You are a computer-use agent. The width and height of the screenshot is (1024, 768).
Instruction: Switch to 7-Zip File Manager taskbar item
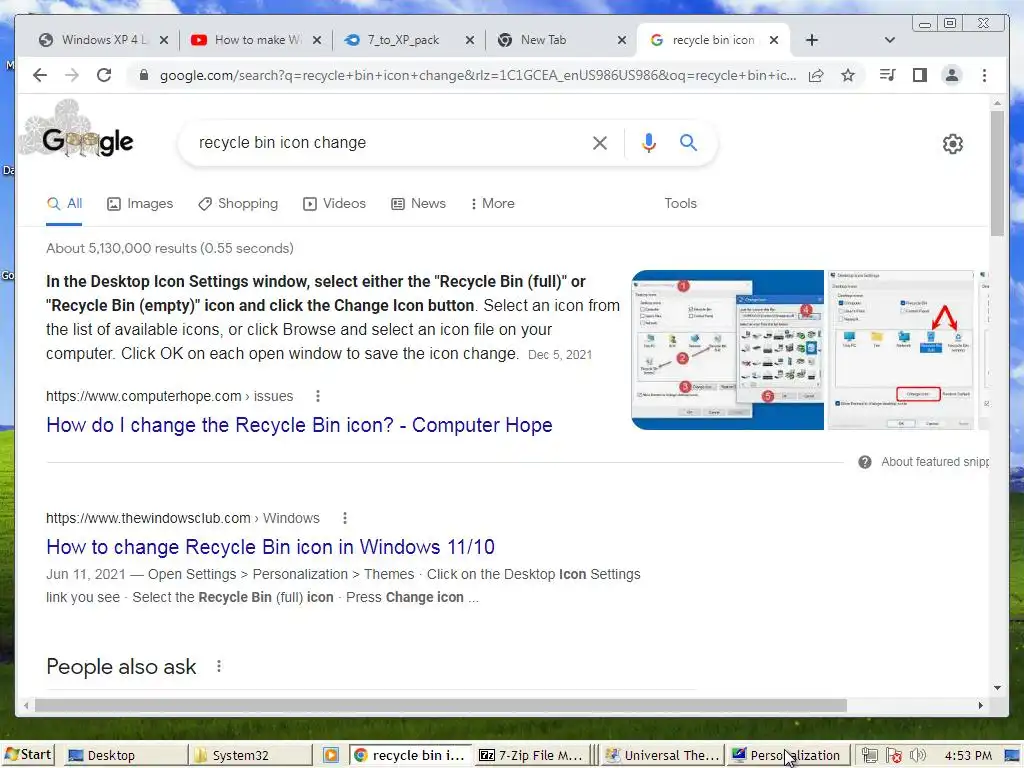(531, 756)
